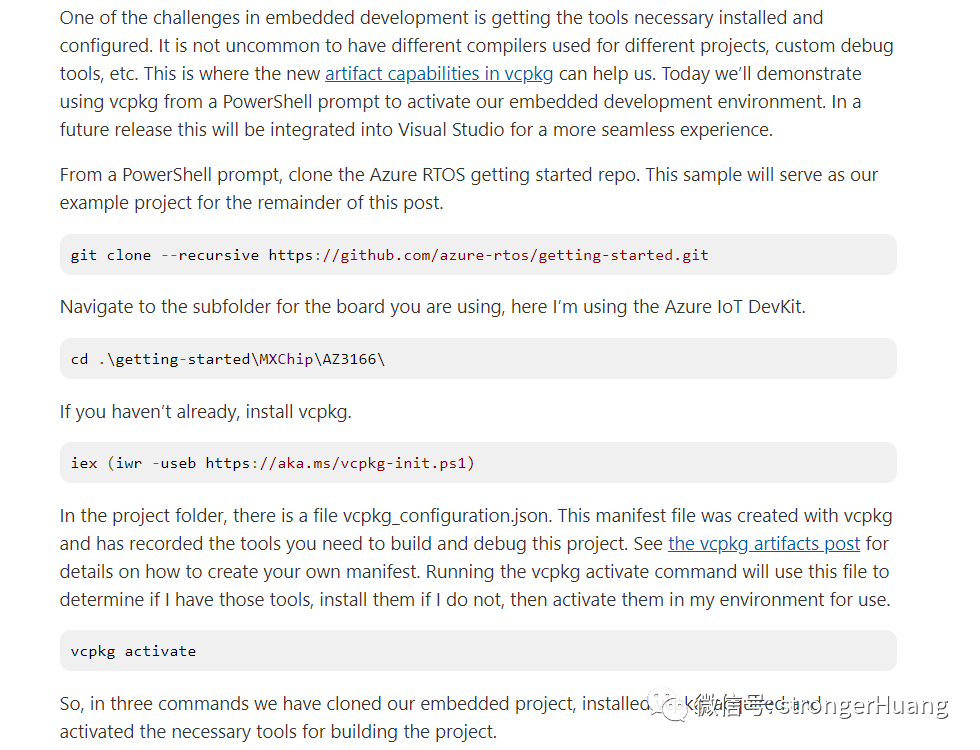Click the -useb flag in iex command
Screen dimensions: 980x750
pyautogui.click(x=174, y=463)
